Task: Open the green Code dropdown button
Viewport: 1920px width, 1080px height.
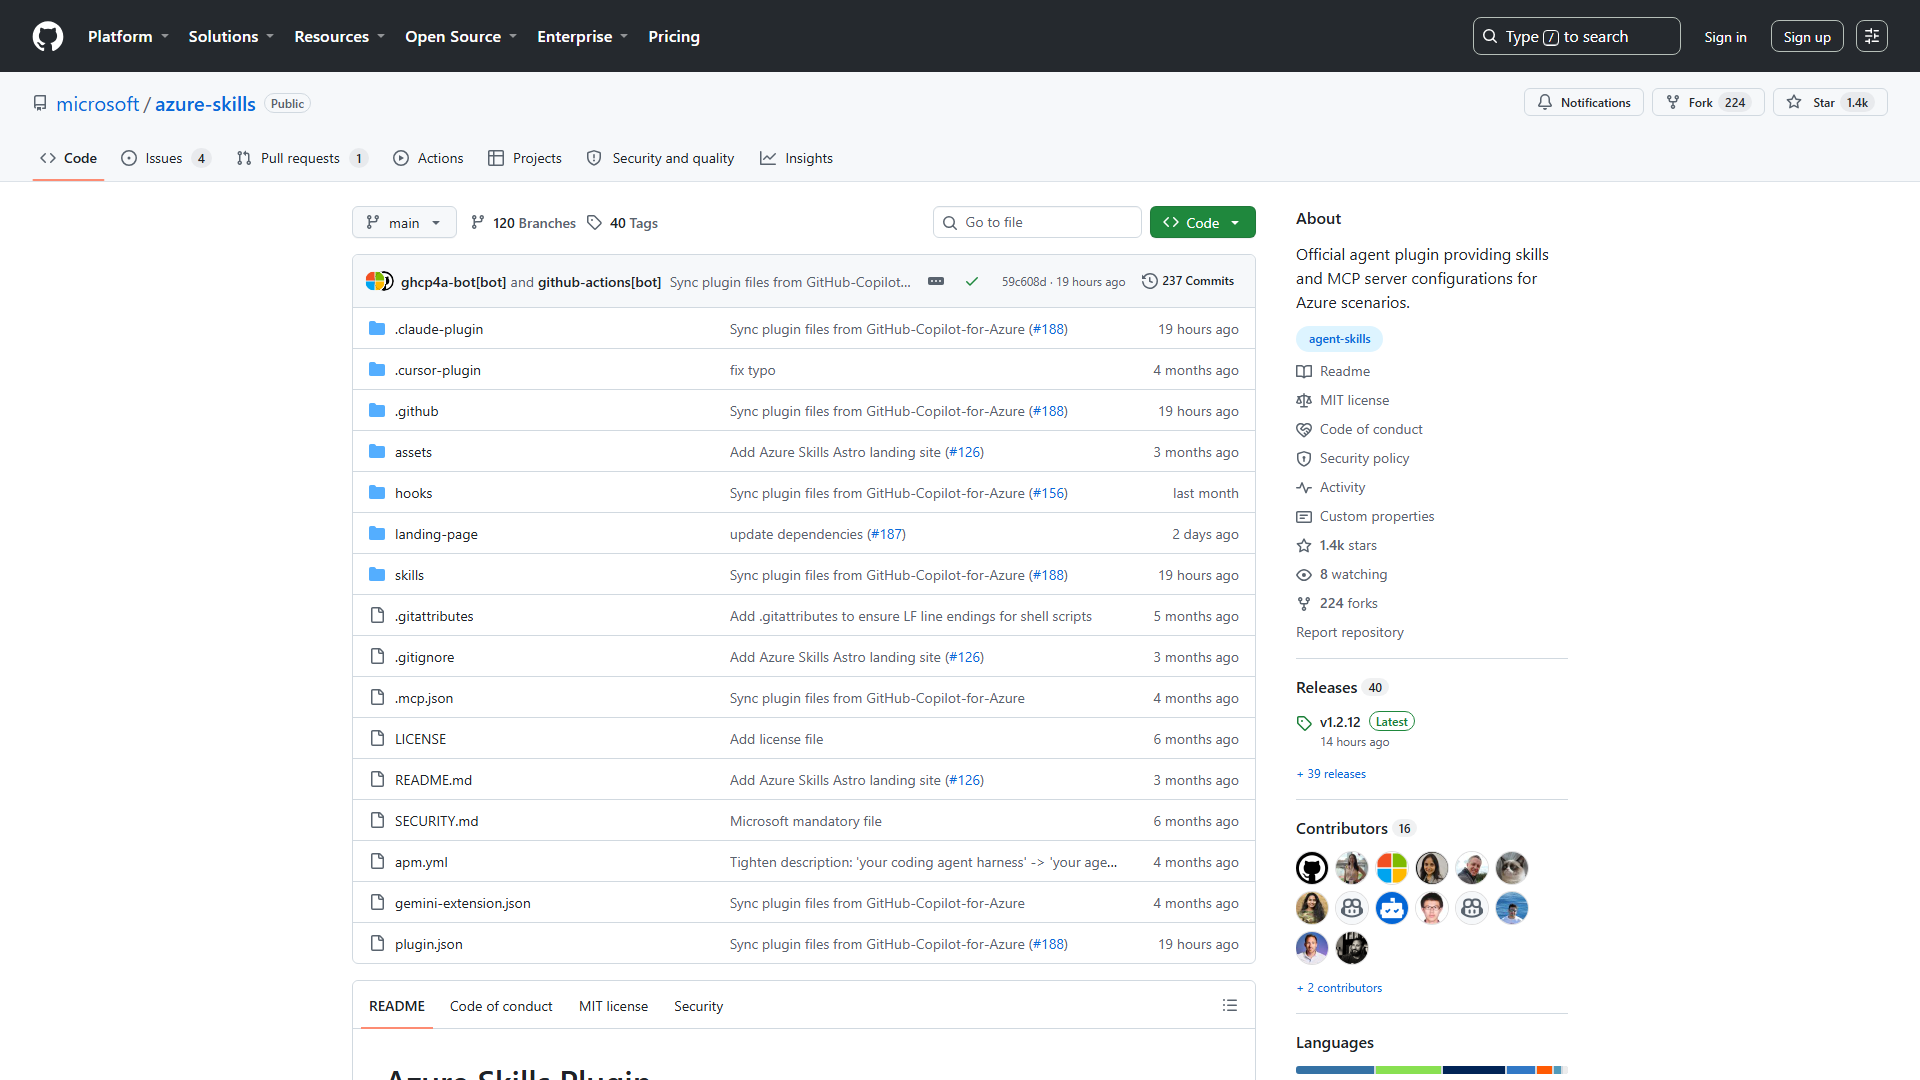Action: [x=1202, y=222]
